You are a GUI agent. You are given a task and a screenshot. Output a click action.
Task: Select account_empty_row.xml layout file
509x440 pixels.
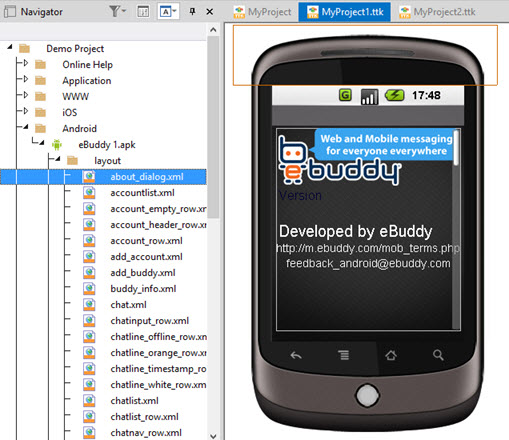[158, 209]
